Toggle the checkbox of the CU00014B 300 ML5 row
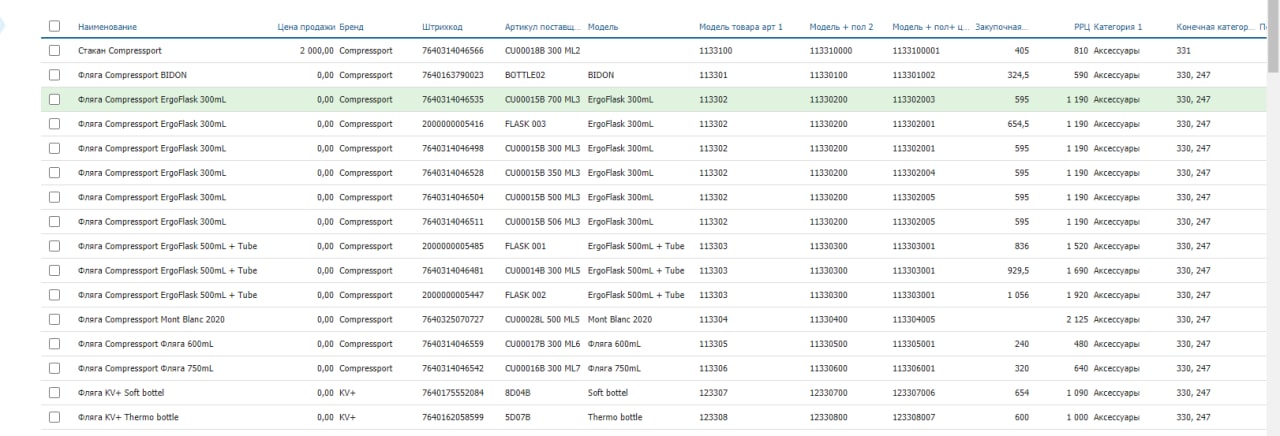Viewport: 1280px width, 436px height. coord(55,270)
